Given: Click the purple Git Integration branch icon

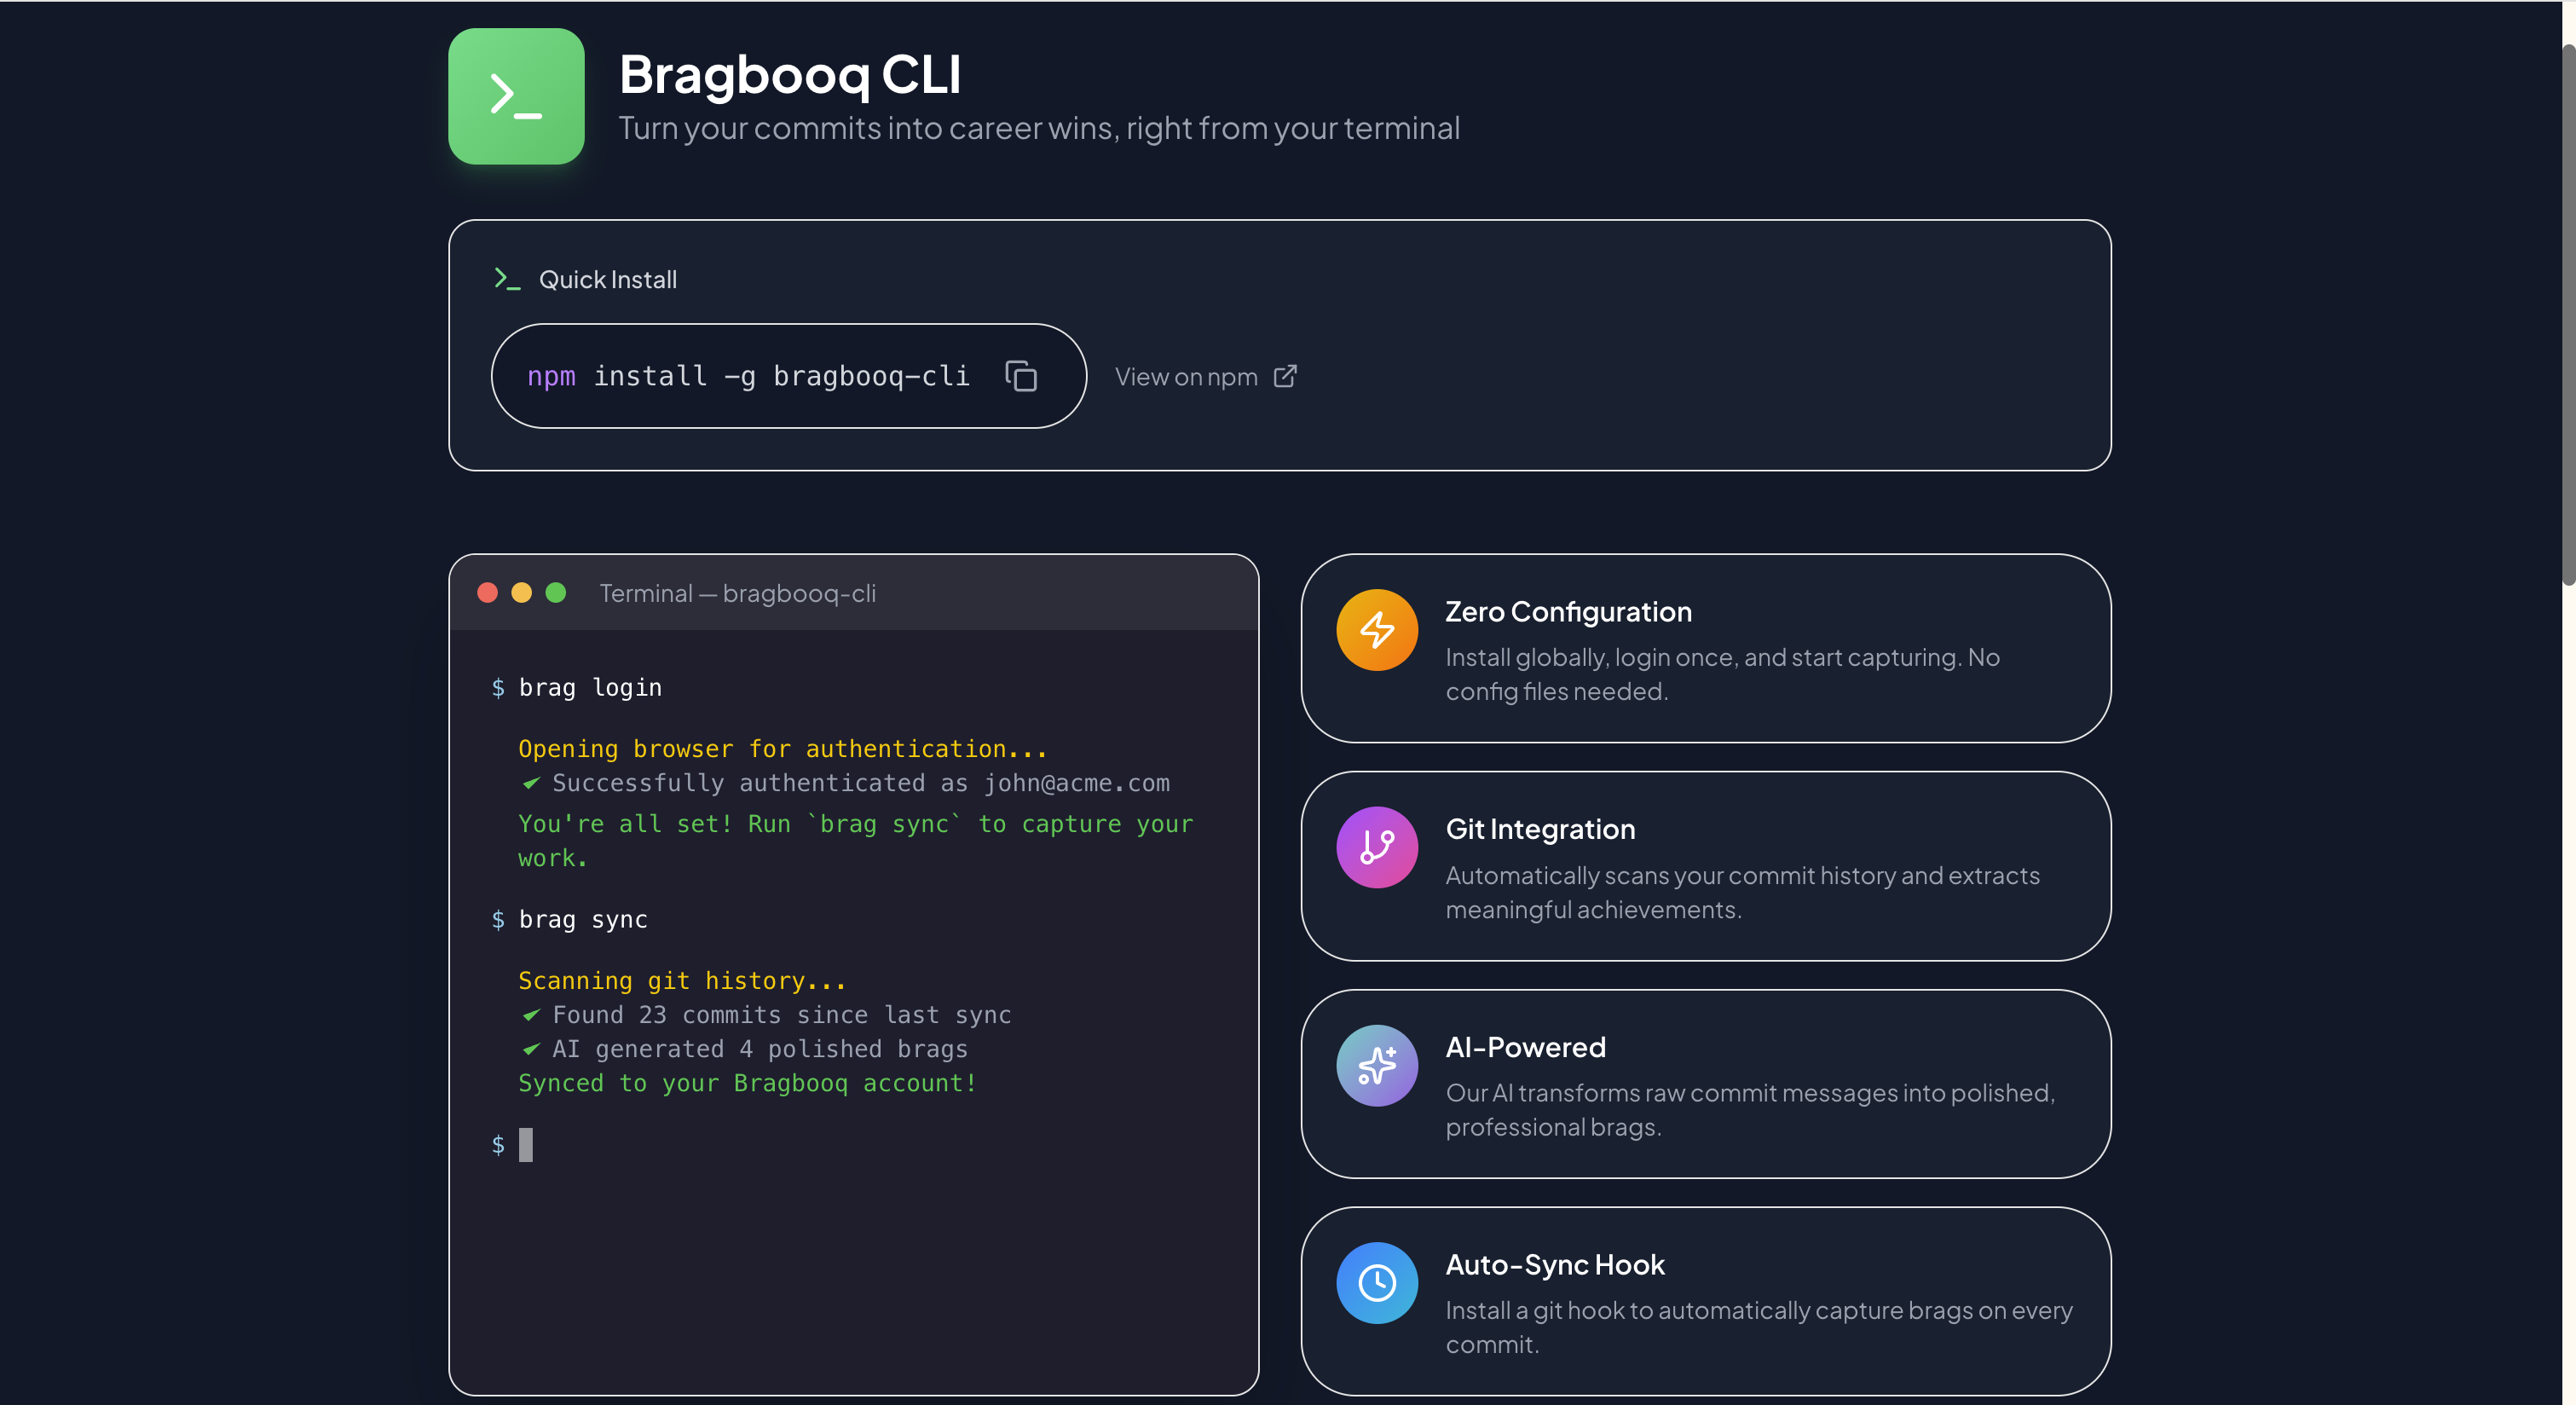Looking at the screenshot, I should (x=1376, y=847).
